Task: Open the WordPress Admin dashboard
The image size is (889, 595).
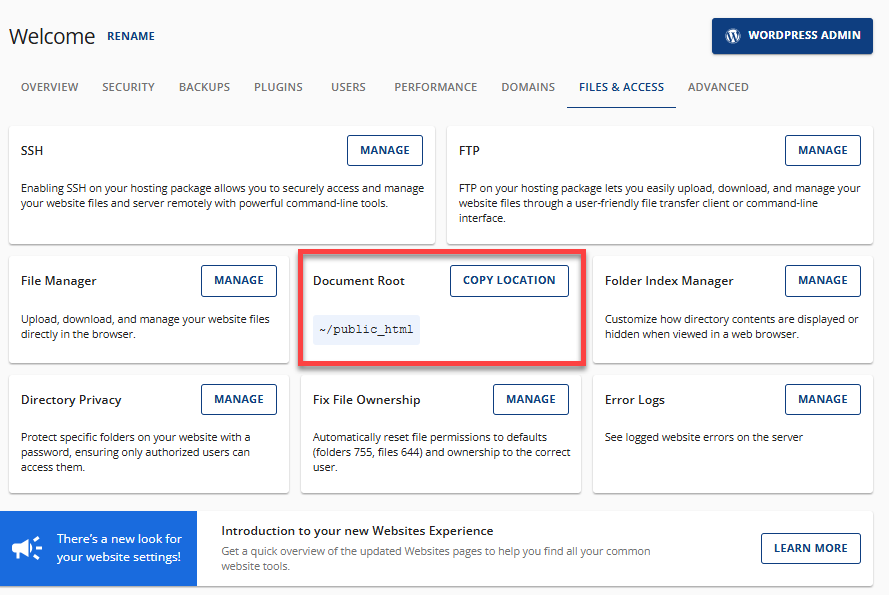Action: [792, 35]
